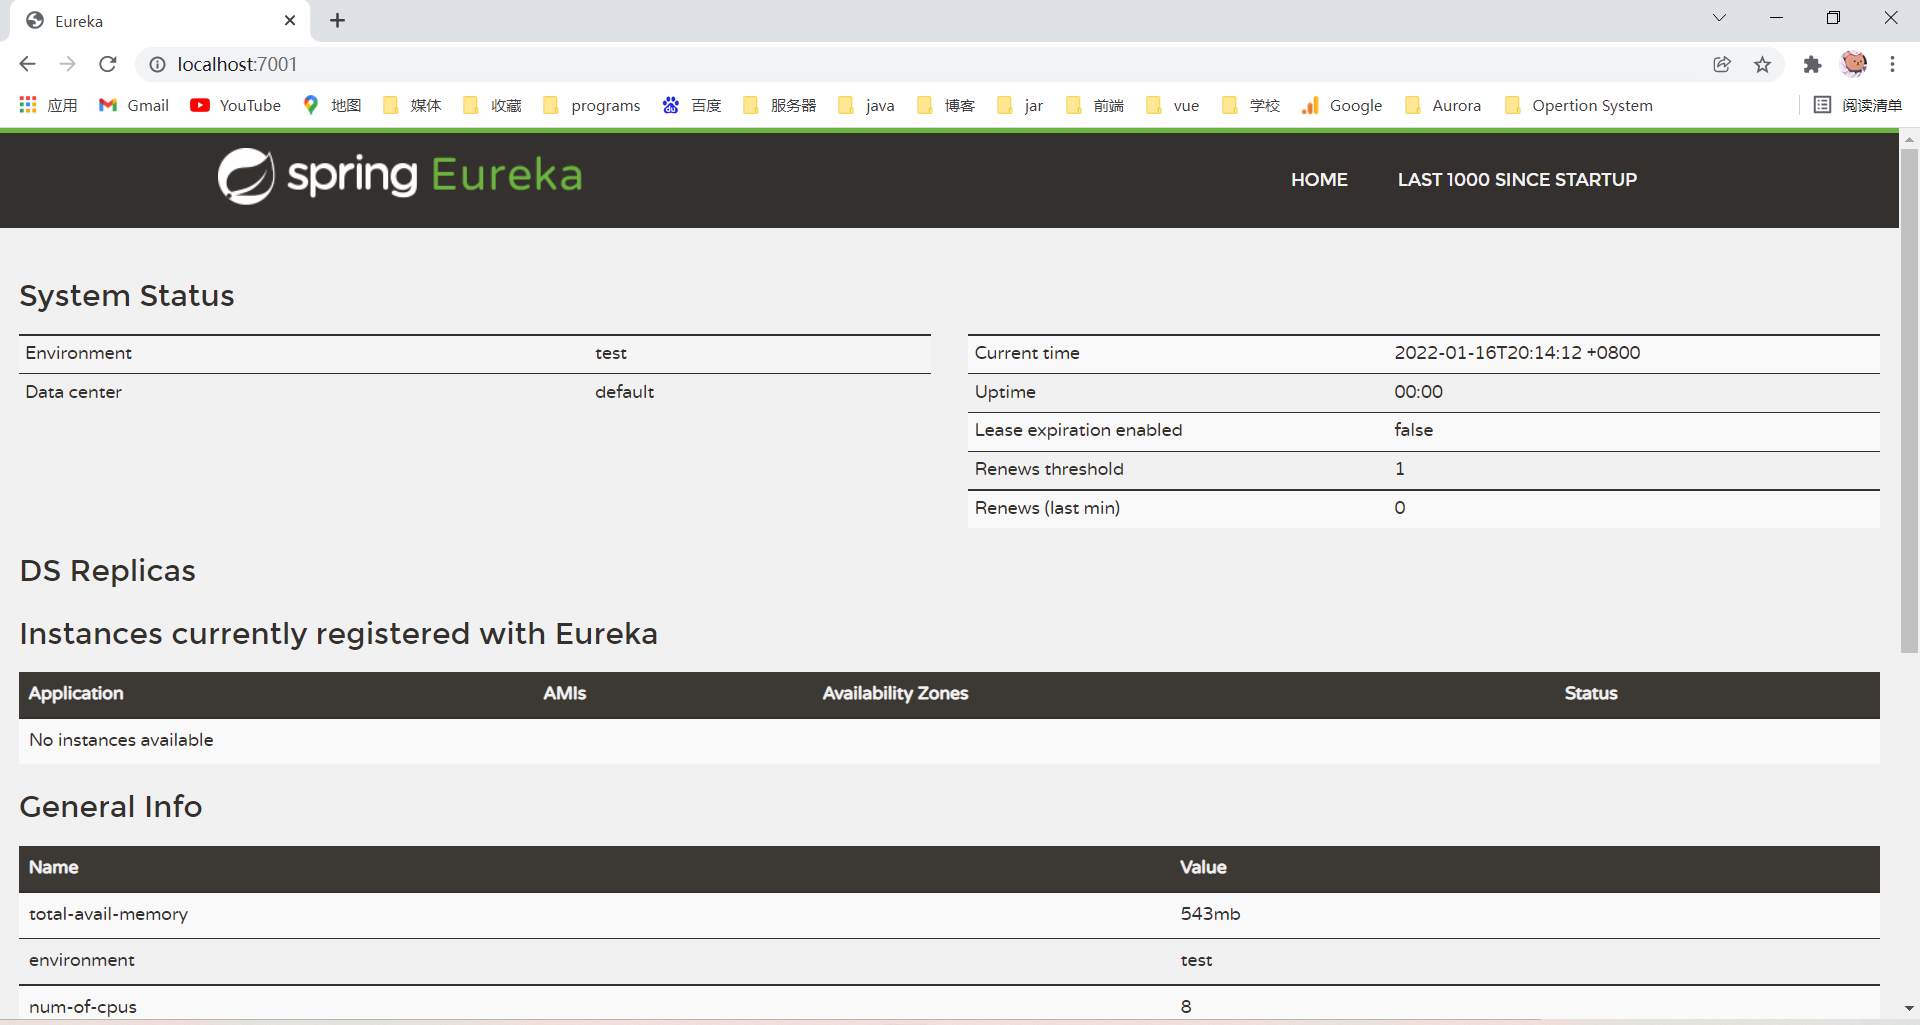Click the page info icon in address bar
This screenshot has width=1920, height=1025.
pos(157,64)
